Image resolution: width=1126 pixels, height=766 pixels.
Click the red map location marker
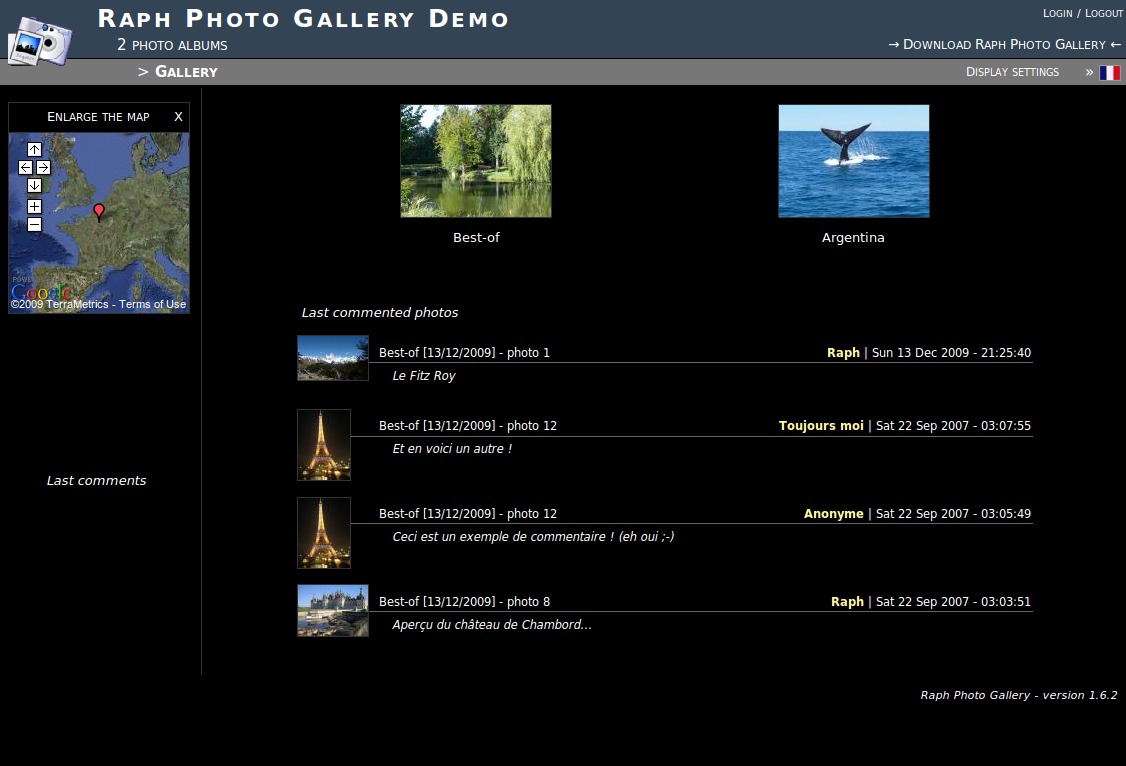98,211
